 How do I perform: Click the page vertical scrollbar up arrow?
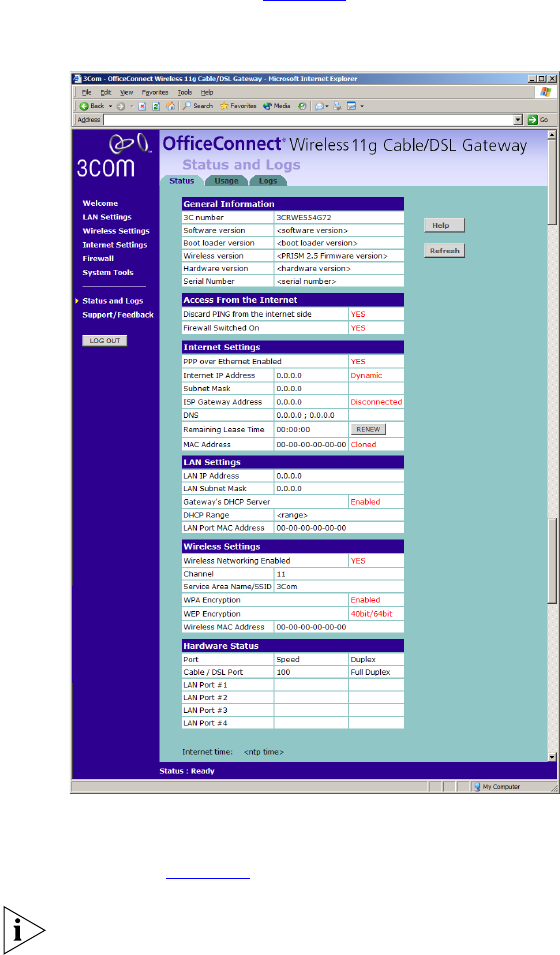pos(552,135)
